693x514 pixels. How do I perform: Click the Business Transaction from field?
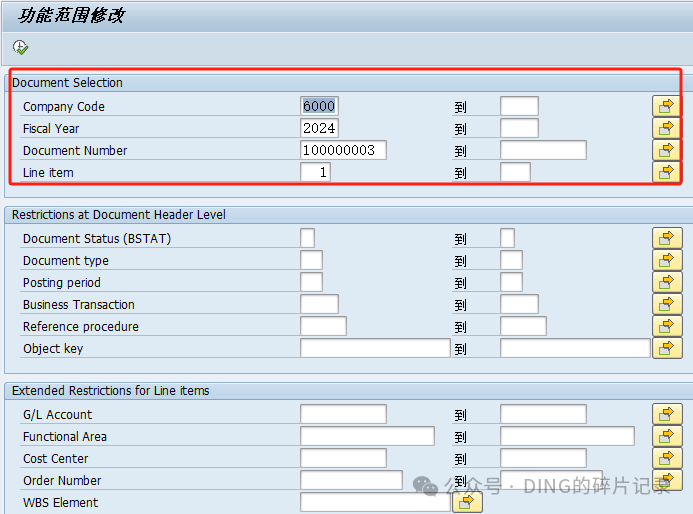coord(320,305)
